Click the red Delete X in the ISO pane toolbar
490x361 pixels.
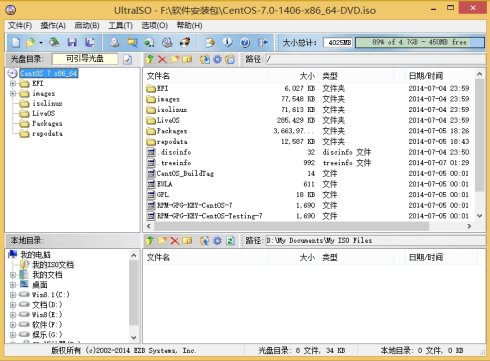(x=162, y=59)
